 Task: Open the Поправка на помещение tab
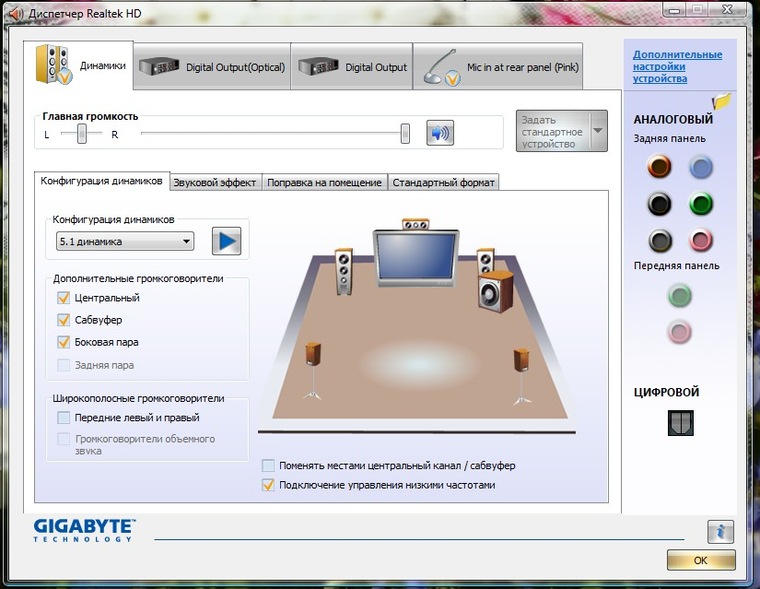325,183
